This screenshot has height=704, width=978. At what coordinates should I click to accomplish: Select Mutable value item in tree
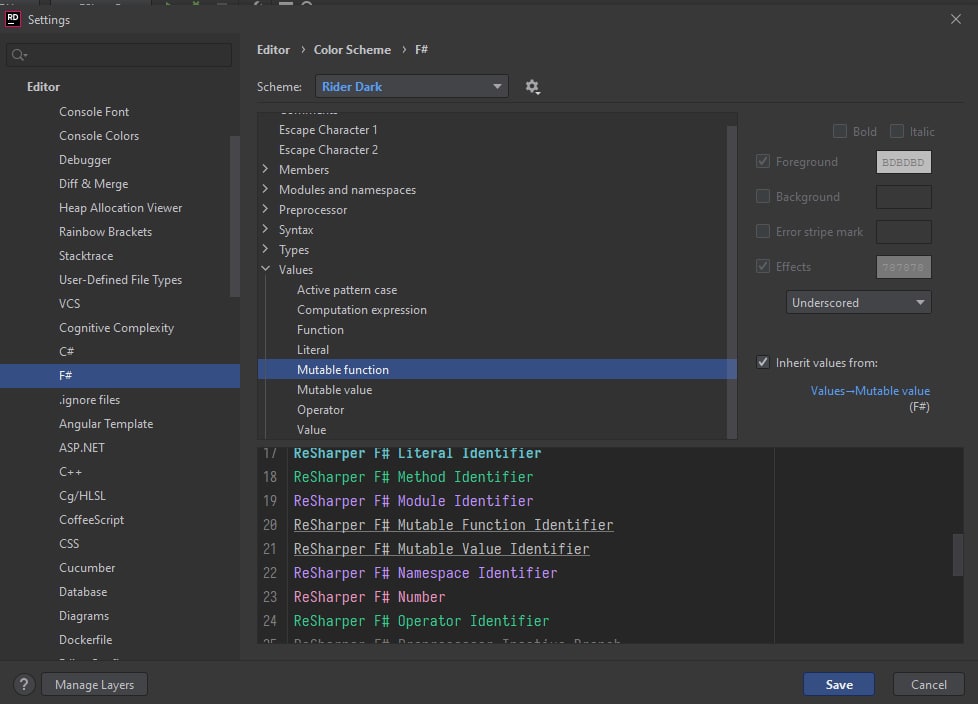pyautogui.click(x=334, y=389)
